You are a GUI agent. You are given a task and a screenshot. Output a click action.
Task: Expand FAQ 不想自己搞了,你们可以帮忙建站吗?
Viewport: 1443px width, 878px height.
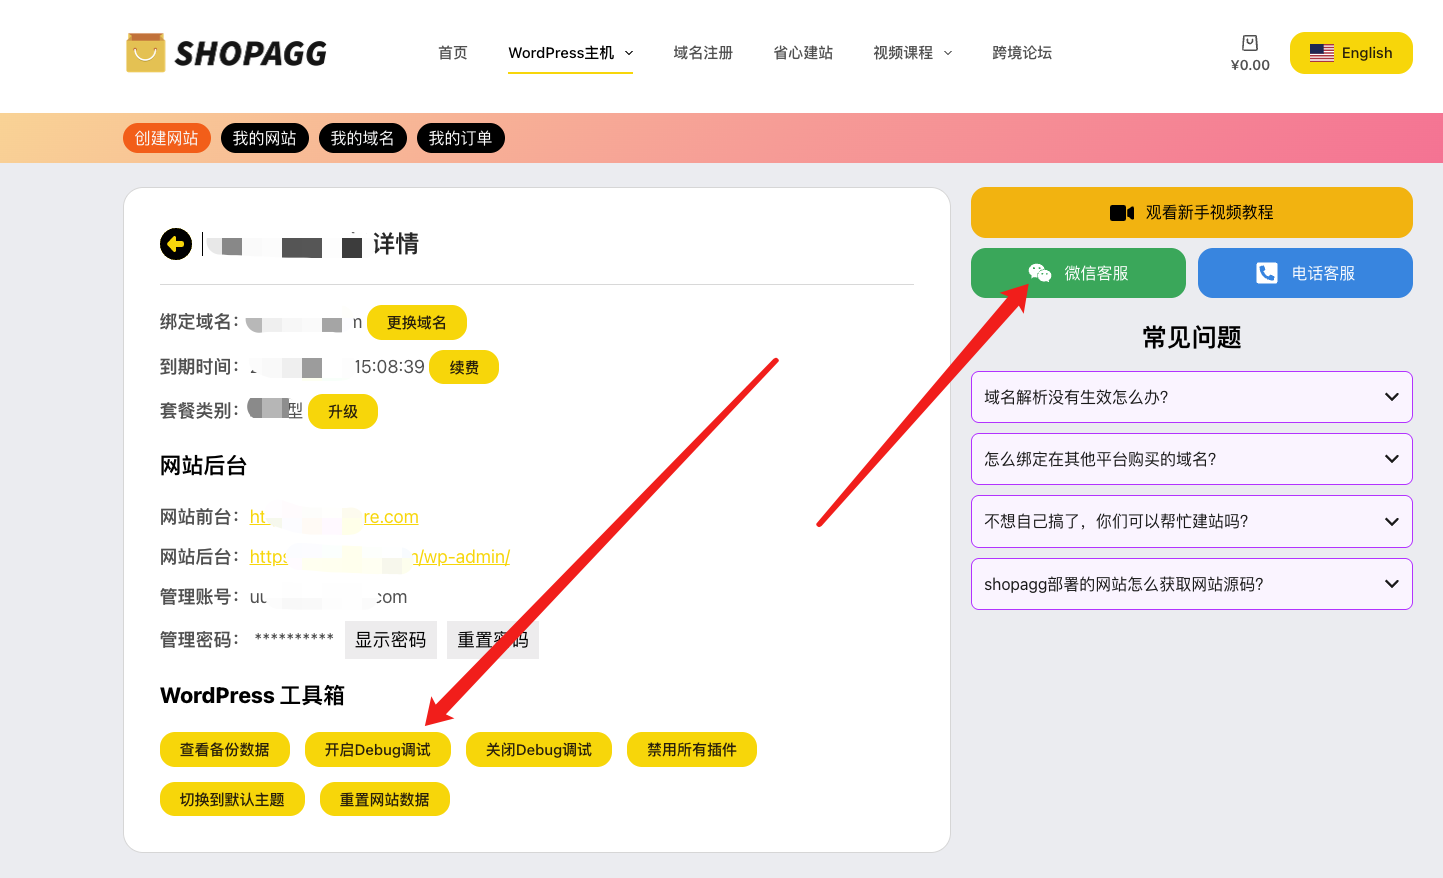pos(1192,521)
